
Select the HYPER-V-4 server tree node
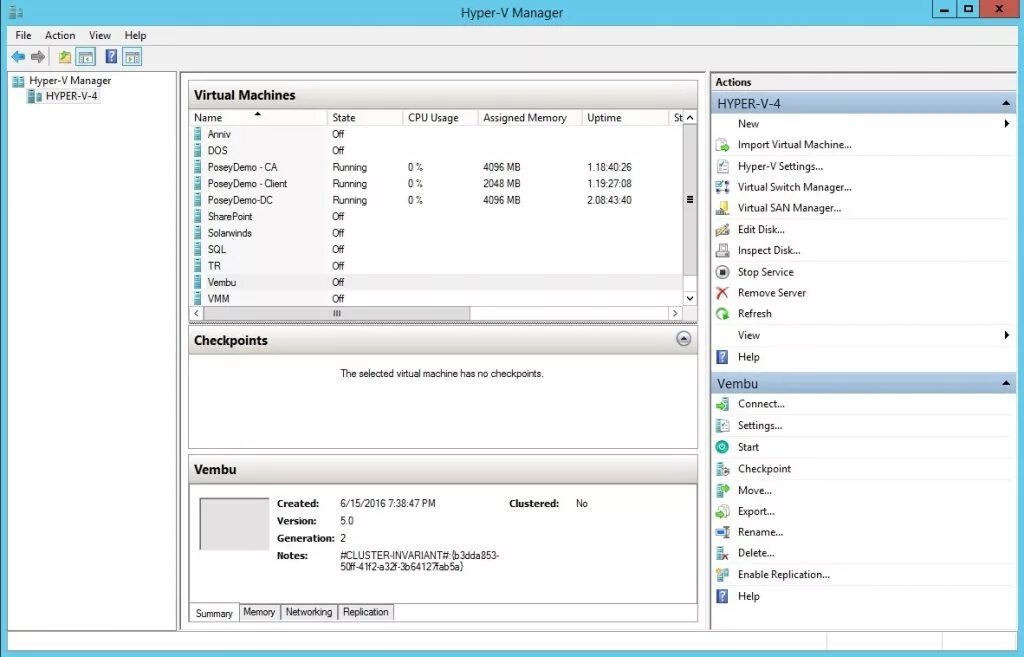[x=71, y=96]
